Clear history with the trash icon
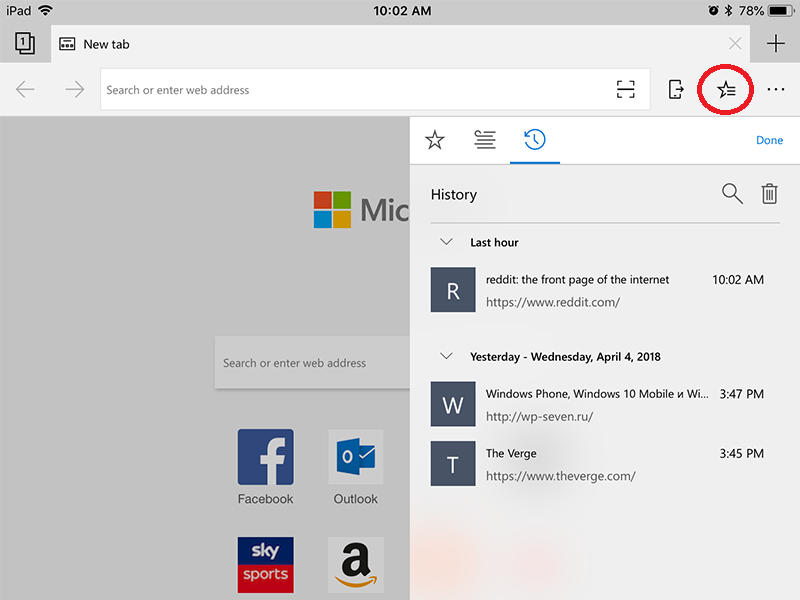This screenshot has width=800, height=600. click(769, 194)
